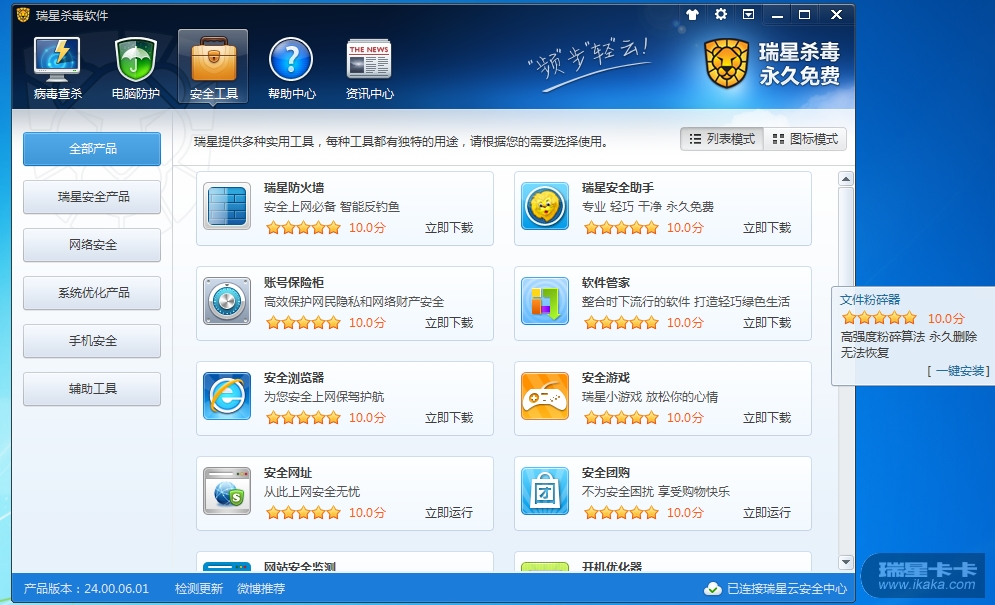Click the 瑞星安全助手 lion icon

click(x=545, y=206)
